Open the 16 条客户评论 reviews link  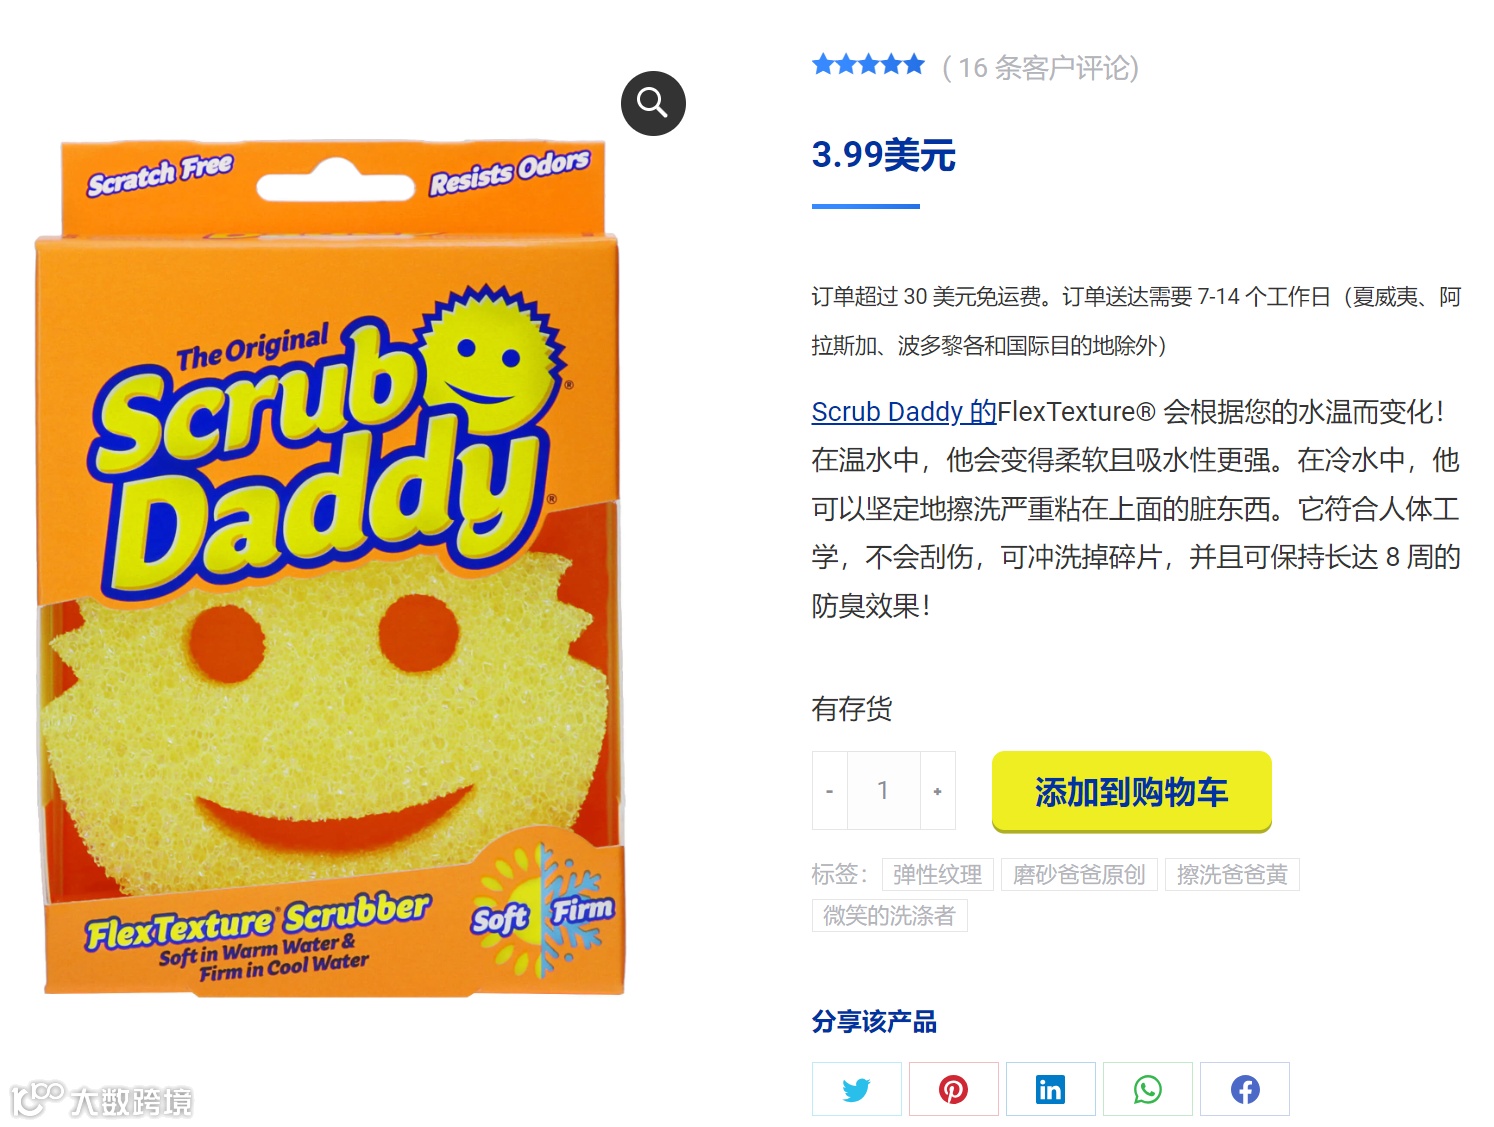click(1040, 67)
